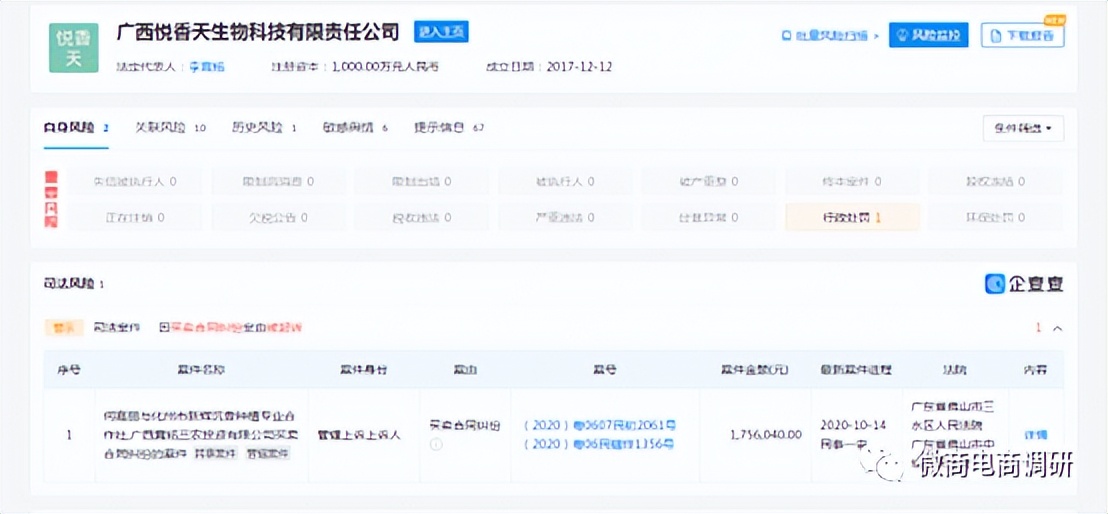Switch to the 提示信息 67 tab

(449, 128)
